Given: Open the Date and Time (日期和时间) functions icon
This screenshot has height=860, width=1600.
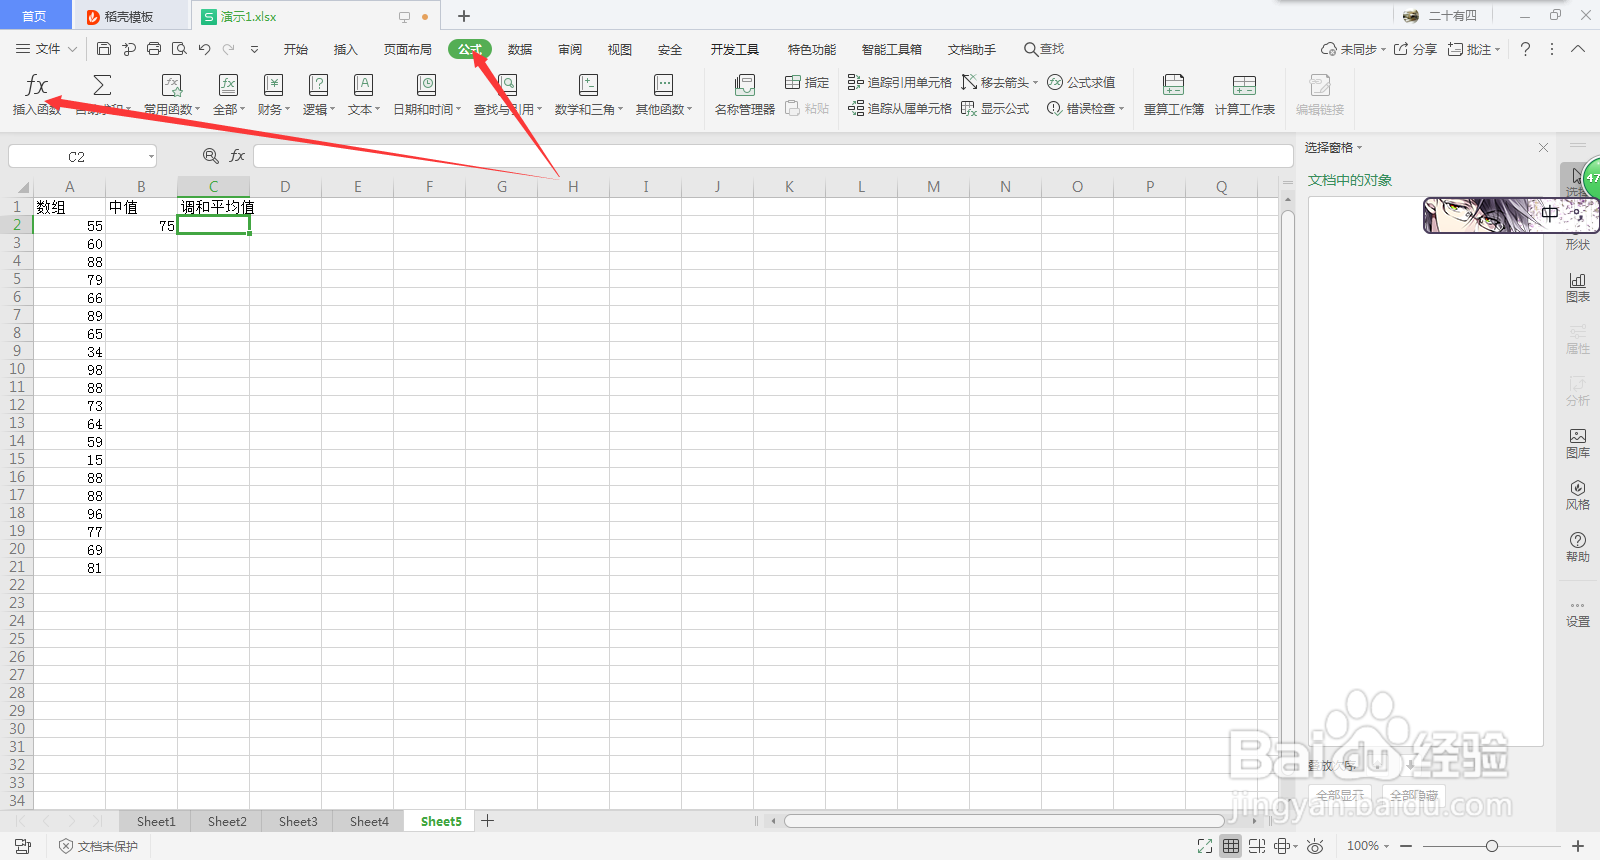Looking at the screenshot, I should coord(427,85).
